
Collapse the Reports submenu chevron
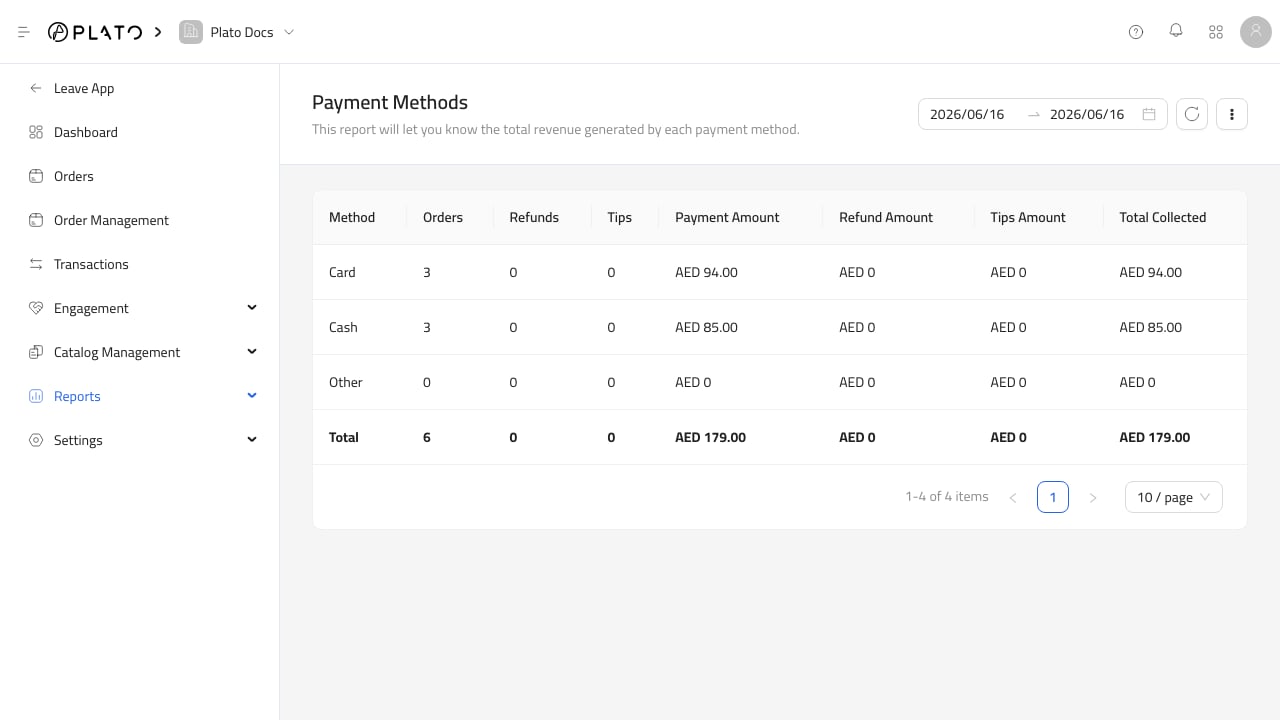pyautogui.click(x=252, y=396)
